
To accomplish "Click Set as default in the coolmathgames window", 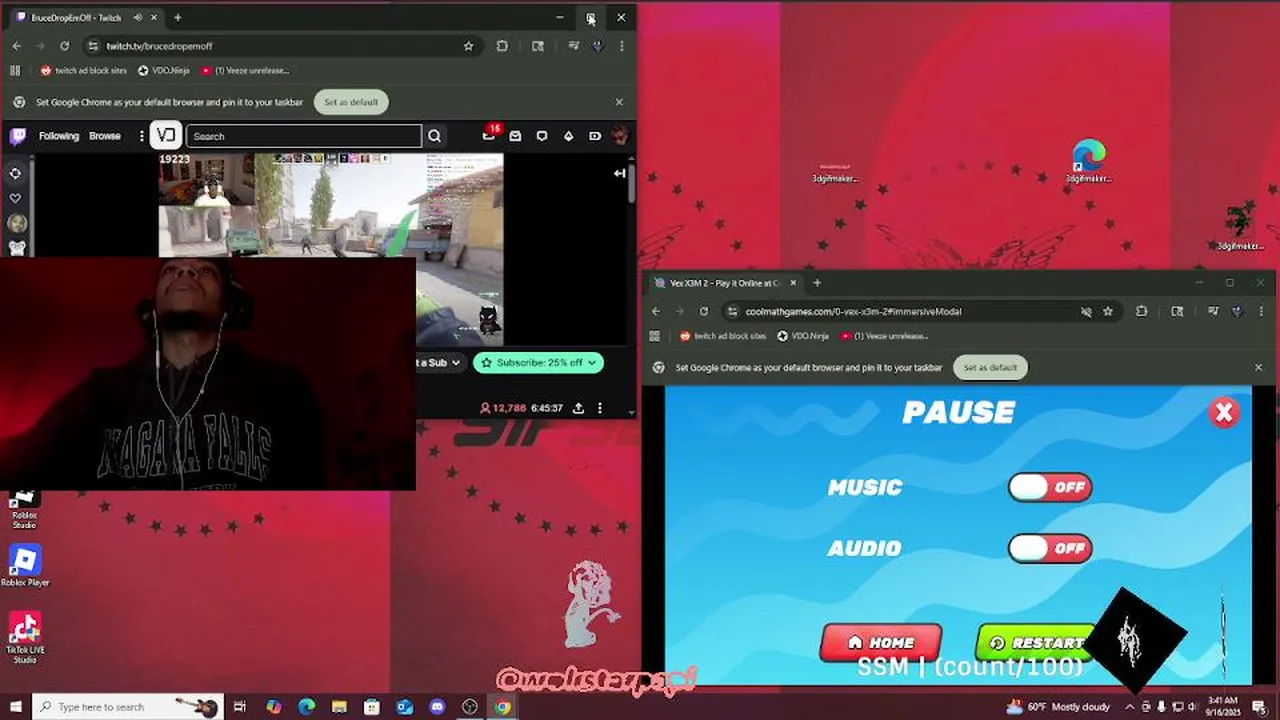I will [x=990, y=367].
